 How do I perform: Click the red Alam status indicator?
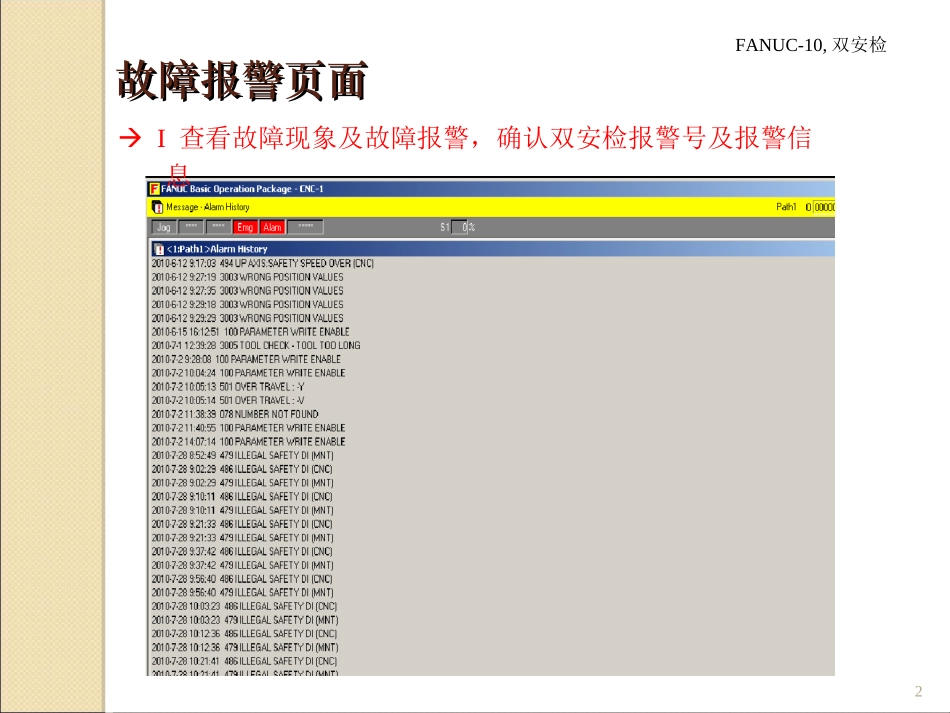272,227
